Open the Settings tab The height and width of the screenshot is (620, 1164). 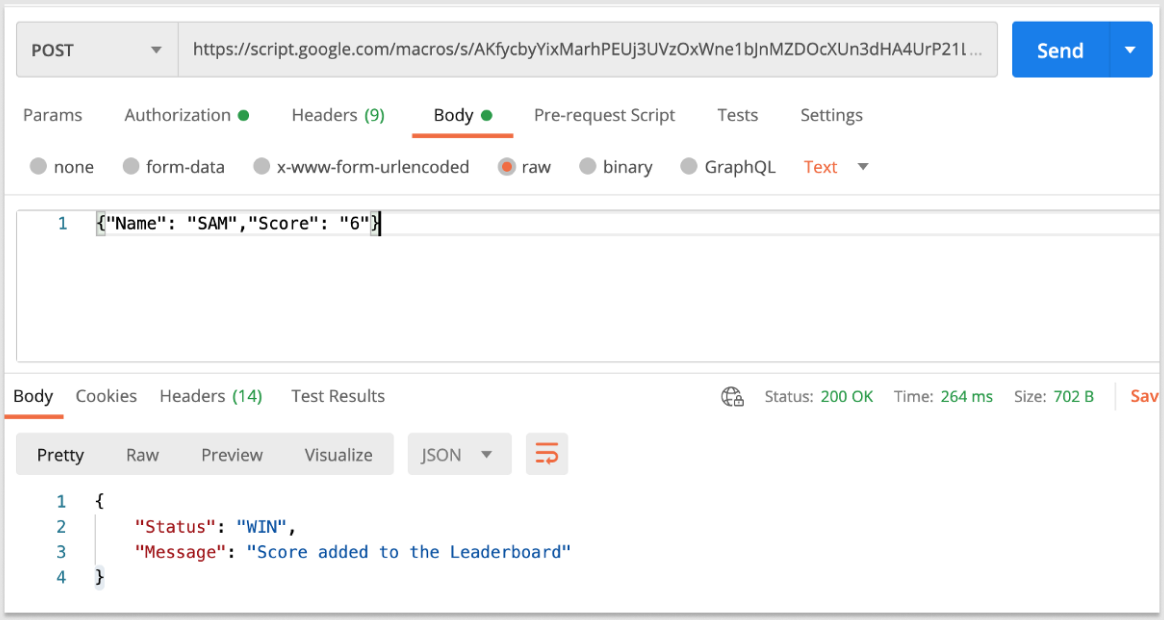[x=831, y=115]
